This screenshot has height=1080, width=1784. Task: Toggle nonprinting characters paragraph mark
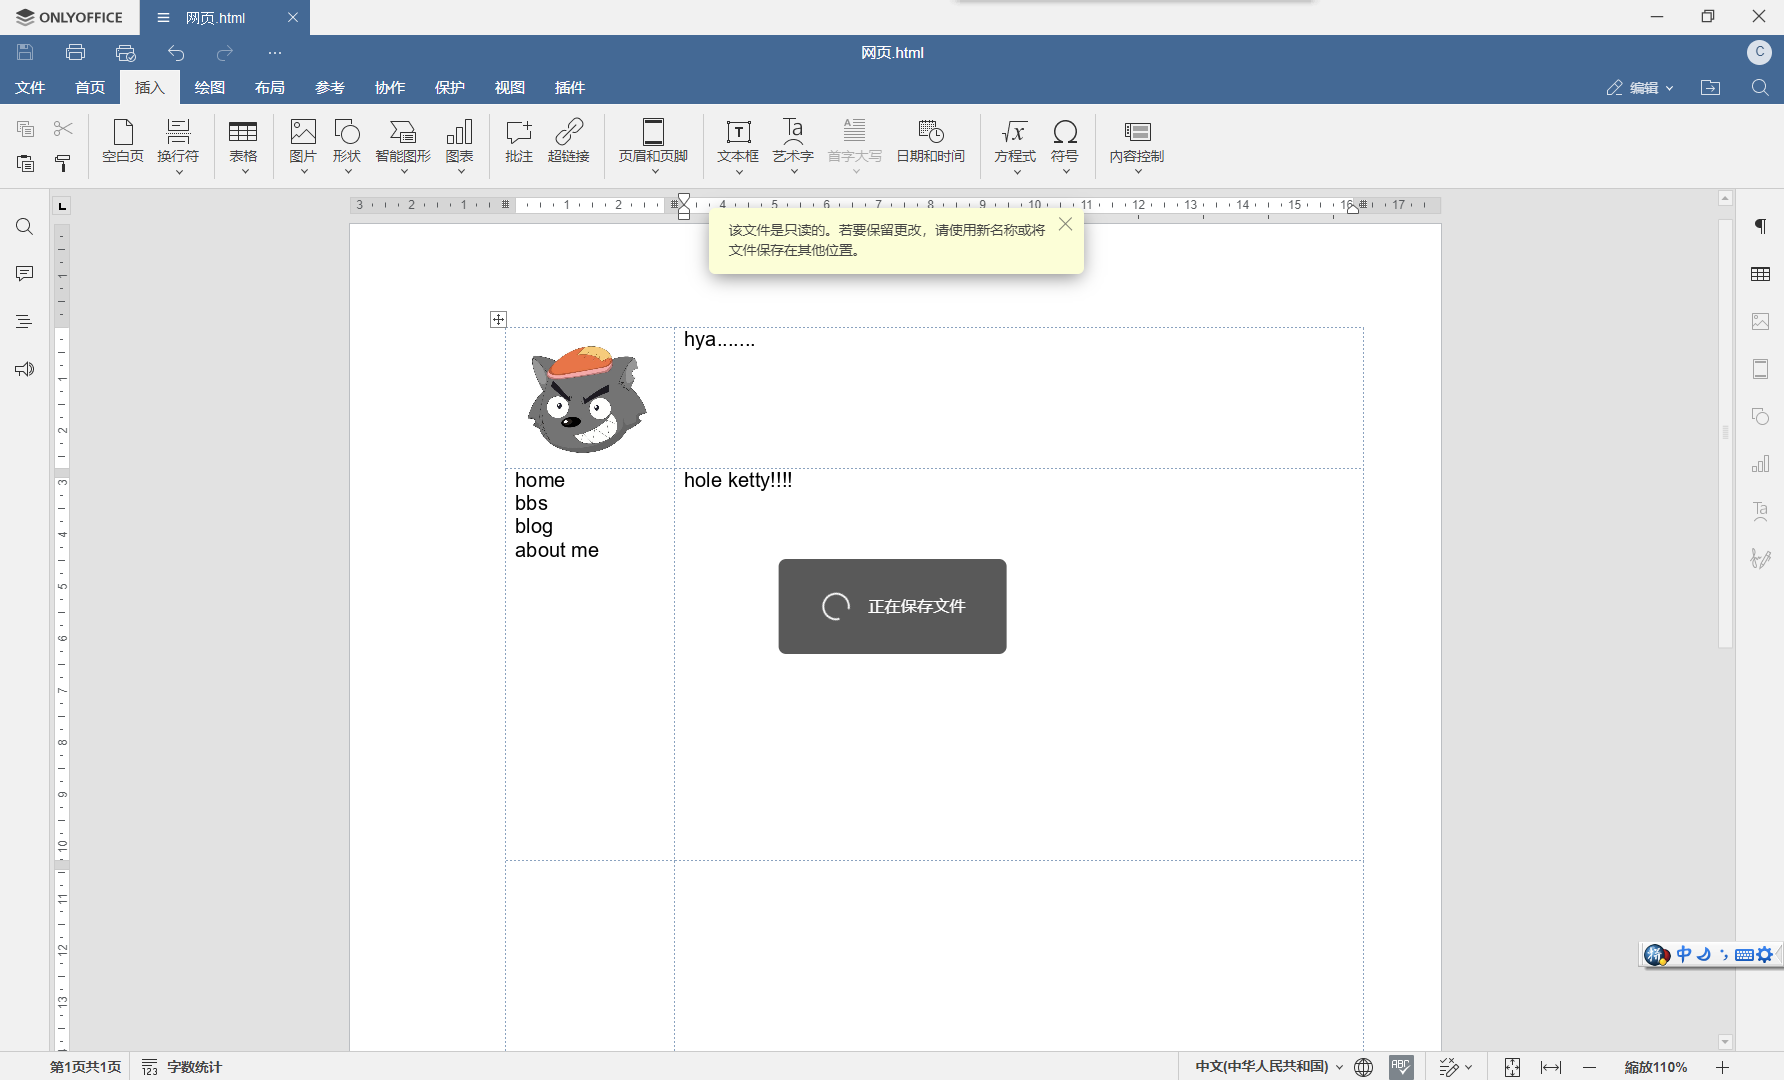pyautogui.click(x=1760, y=227)
